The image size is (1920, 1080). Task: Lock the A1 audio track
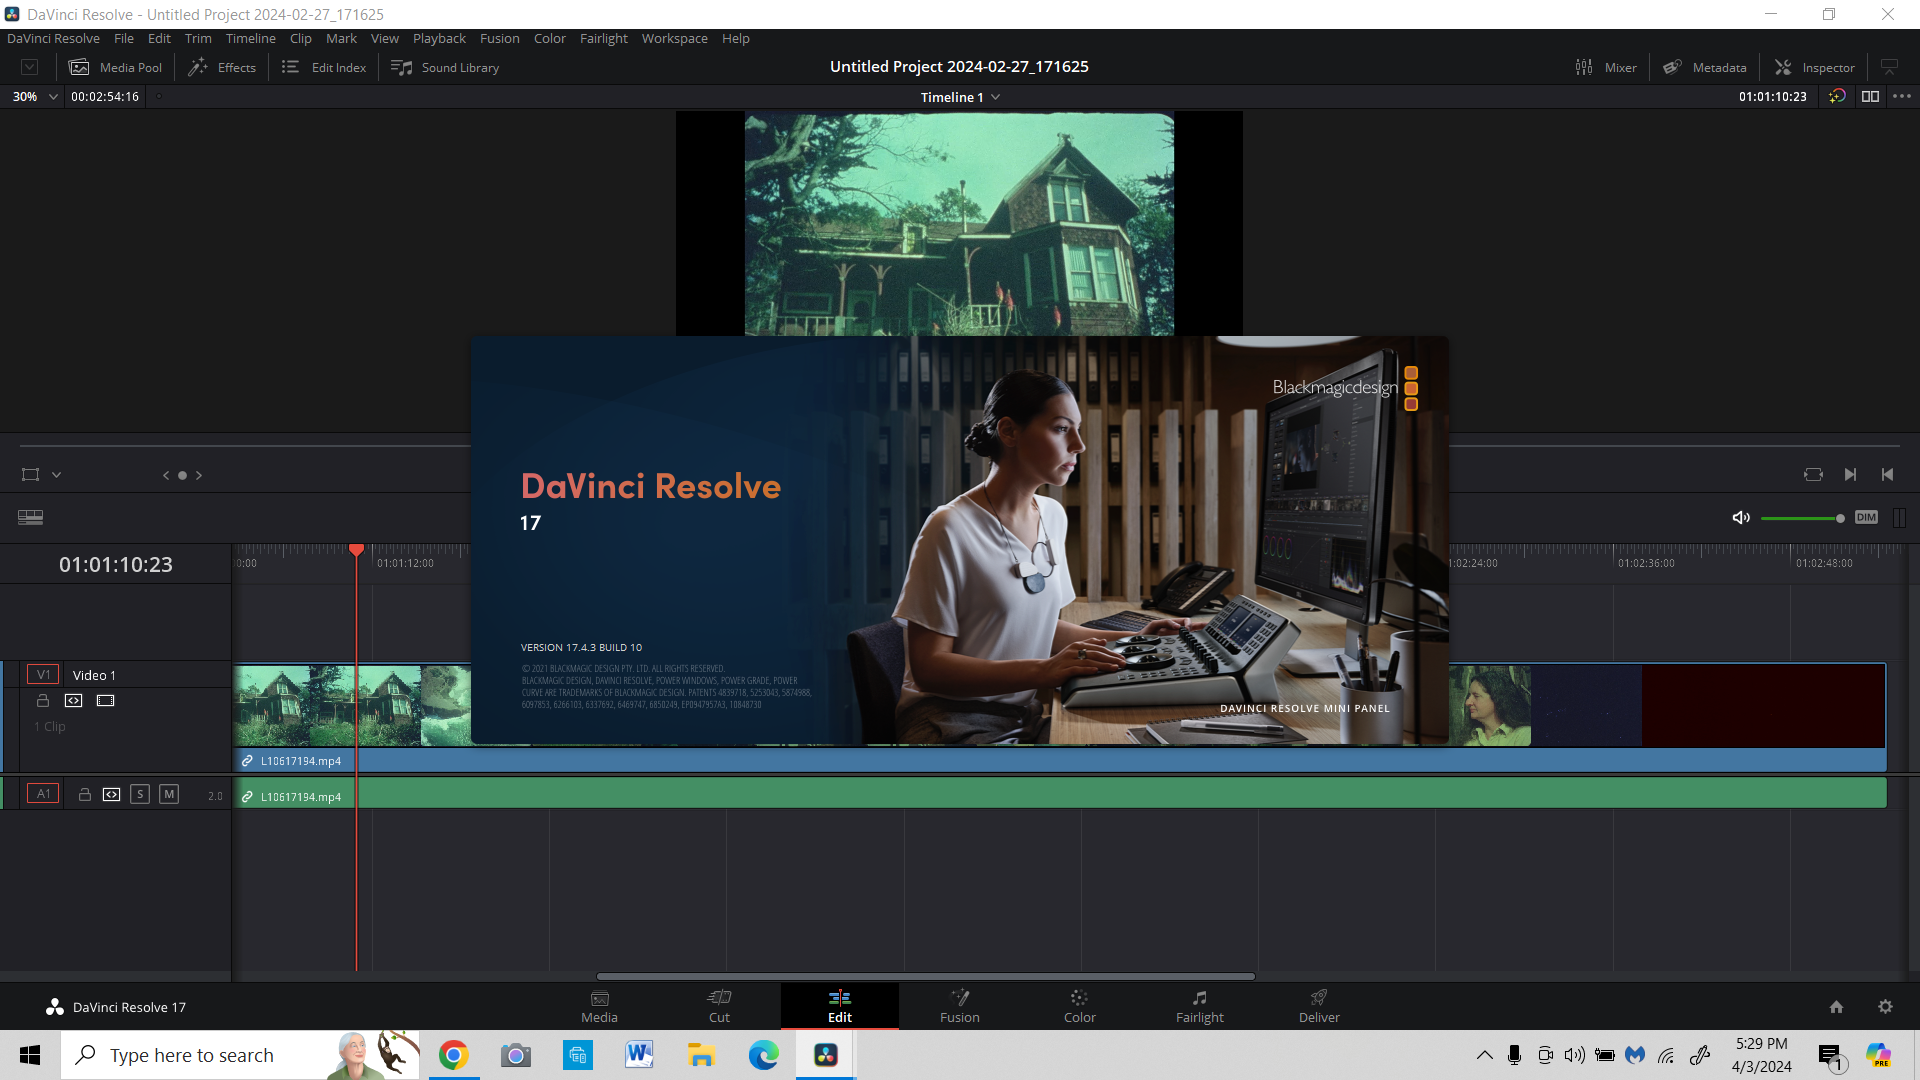click(x=85, y=794)
